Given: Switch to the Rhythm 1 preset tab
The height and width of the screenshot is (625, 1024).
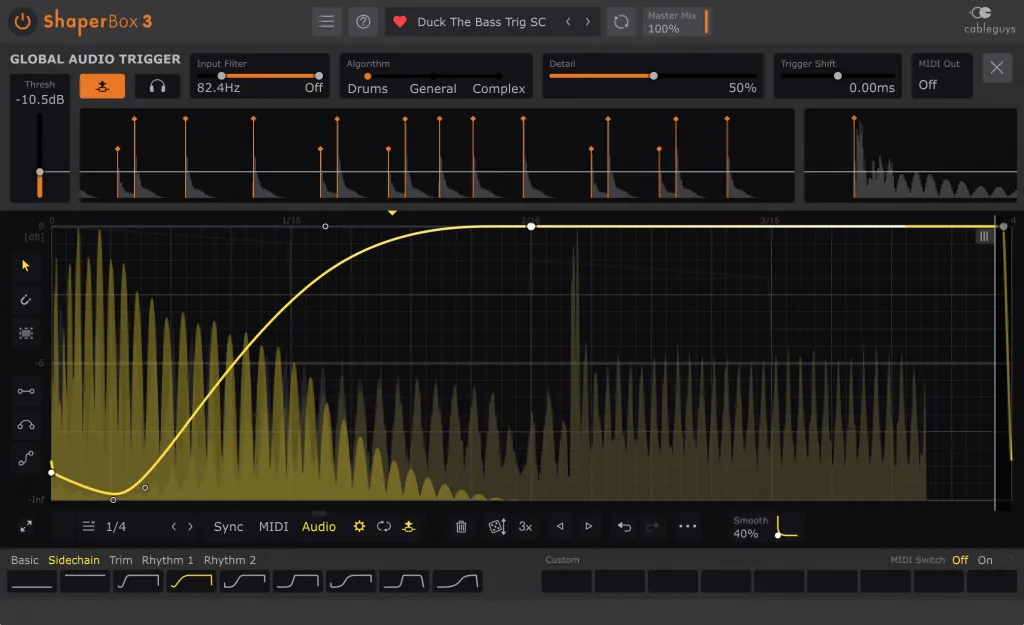Looking at the screenshot, I should [x=168, y=560].
